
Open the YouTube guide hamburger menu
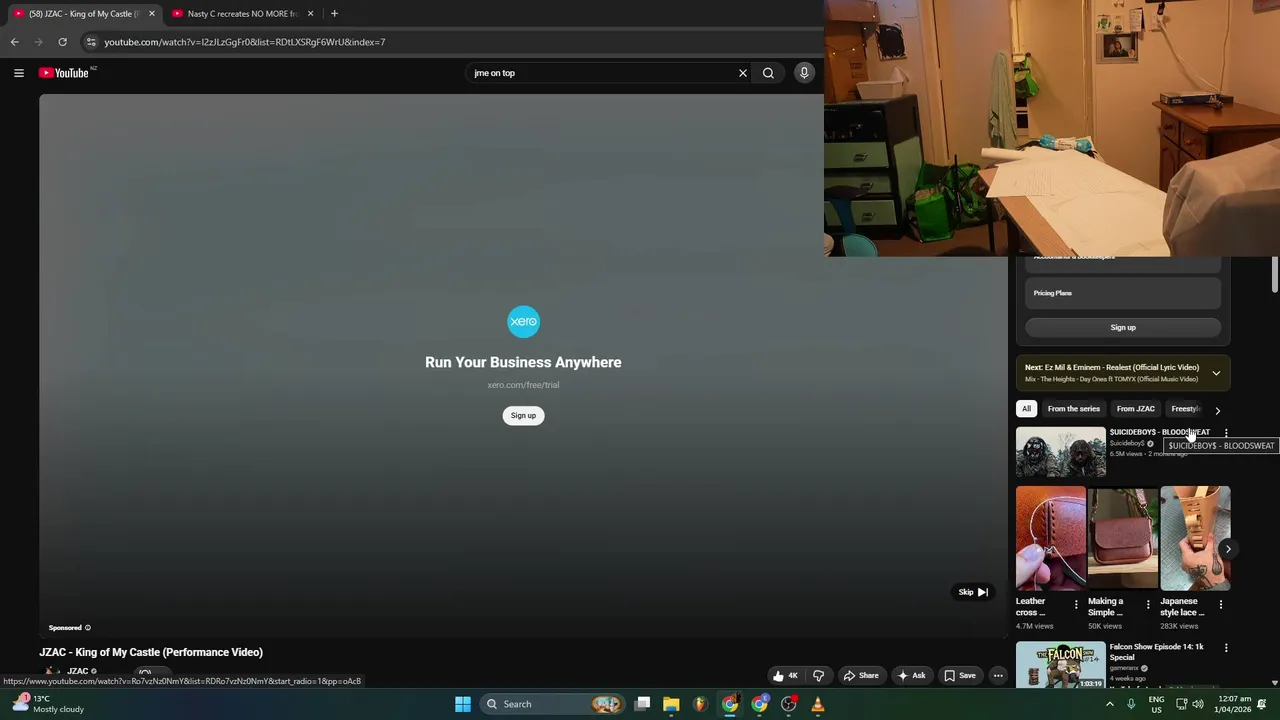point(18,73)
